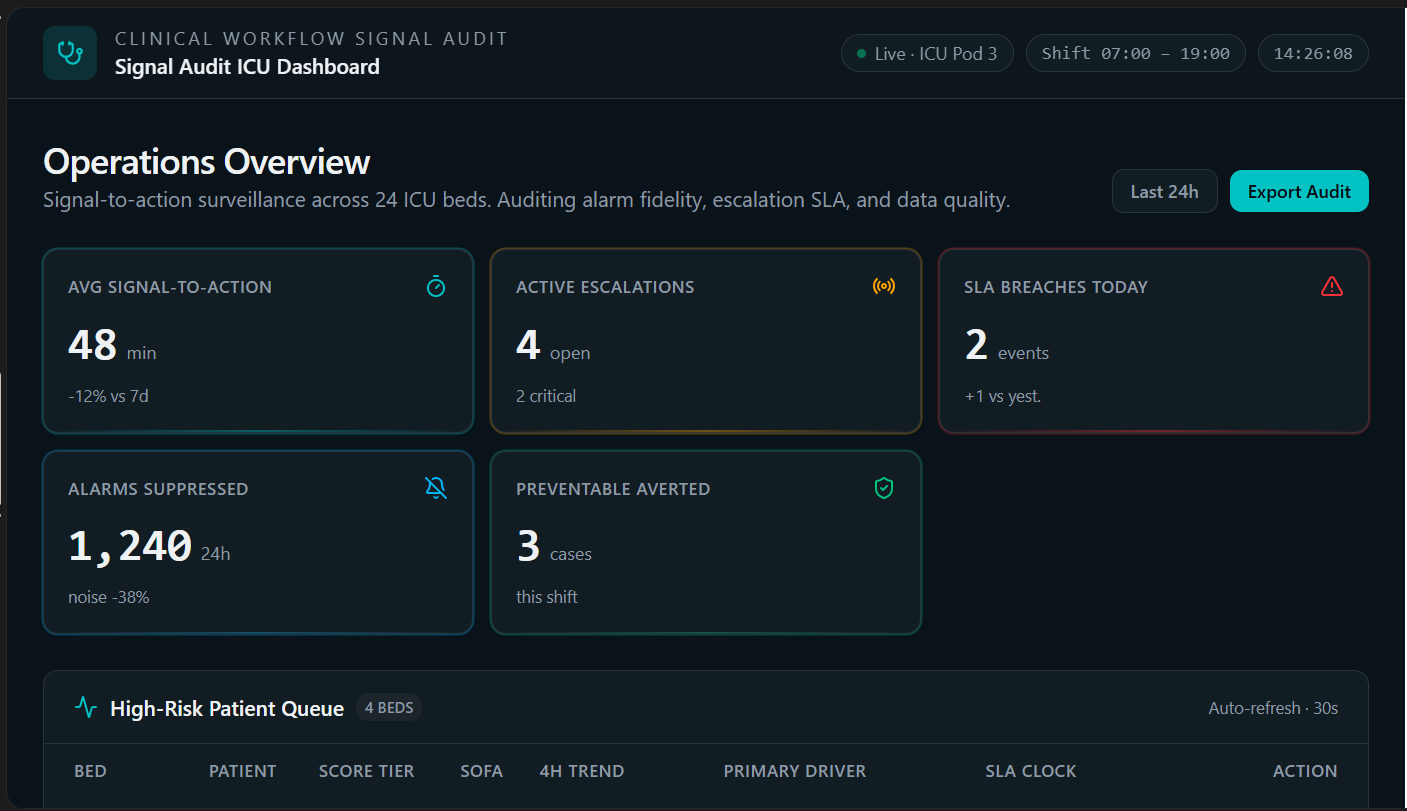This screenshot has height=811, width=1407.
Task: Click the this shift text
Action: [x=547, y=597]
